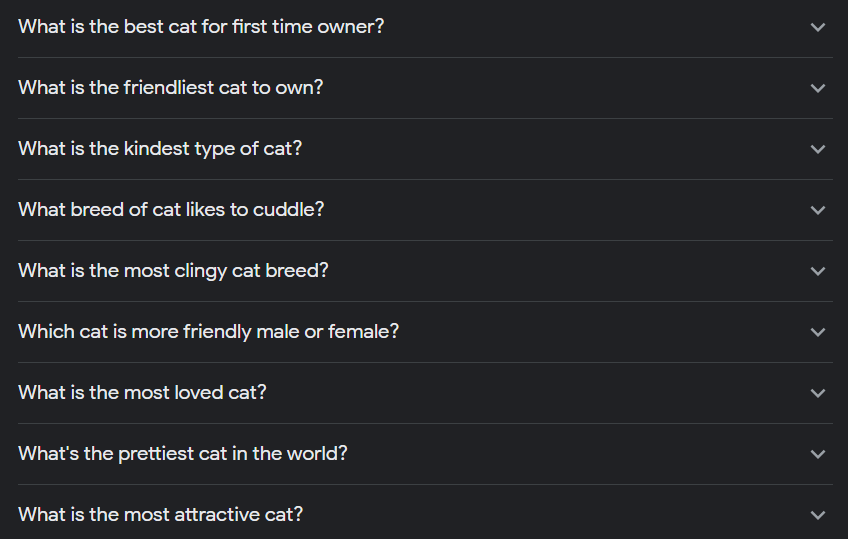Viewport: 848px width, 539px height.
Task: Click the question 'What is the most loved cat?'
Action: 142,393
